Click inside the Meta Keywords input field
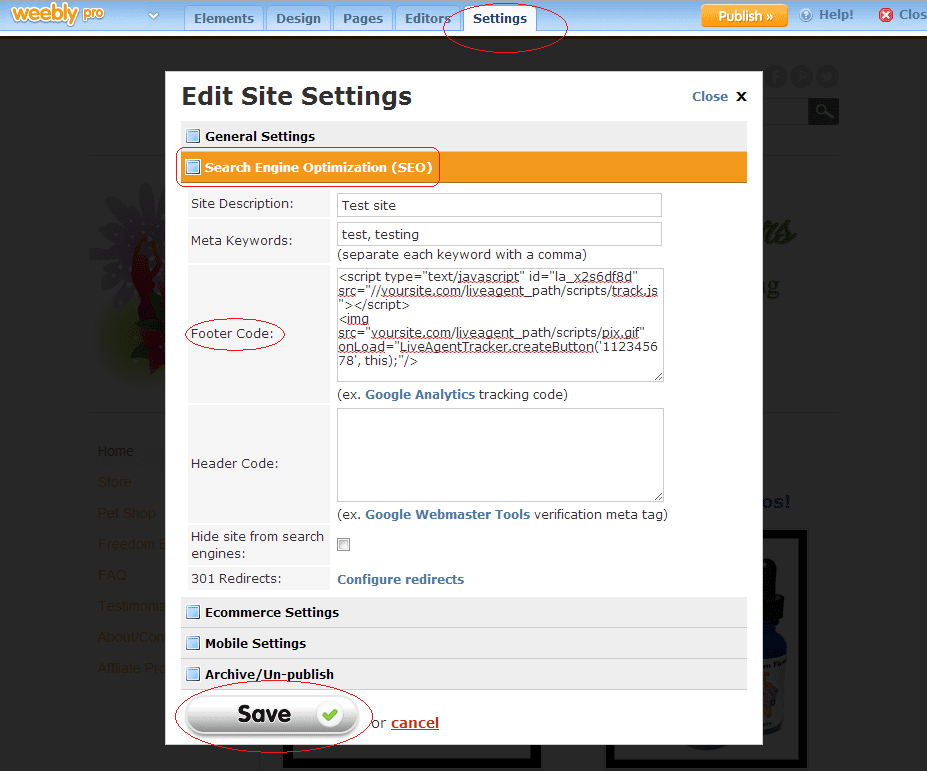This screenshot has height=771, width=927. tap(498, 232)
